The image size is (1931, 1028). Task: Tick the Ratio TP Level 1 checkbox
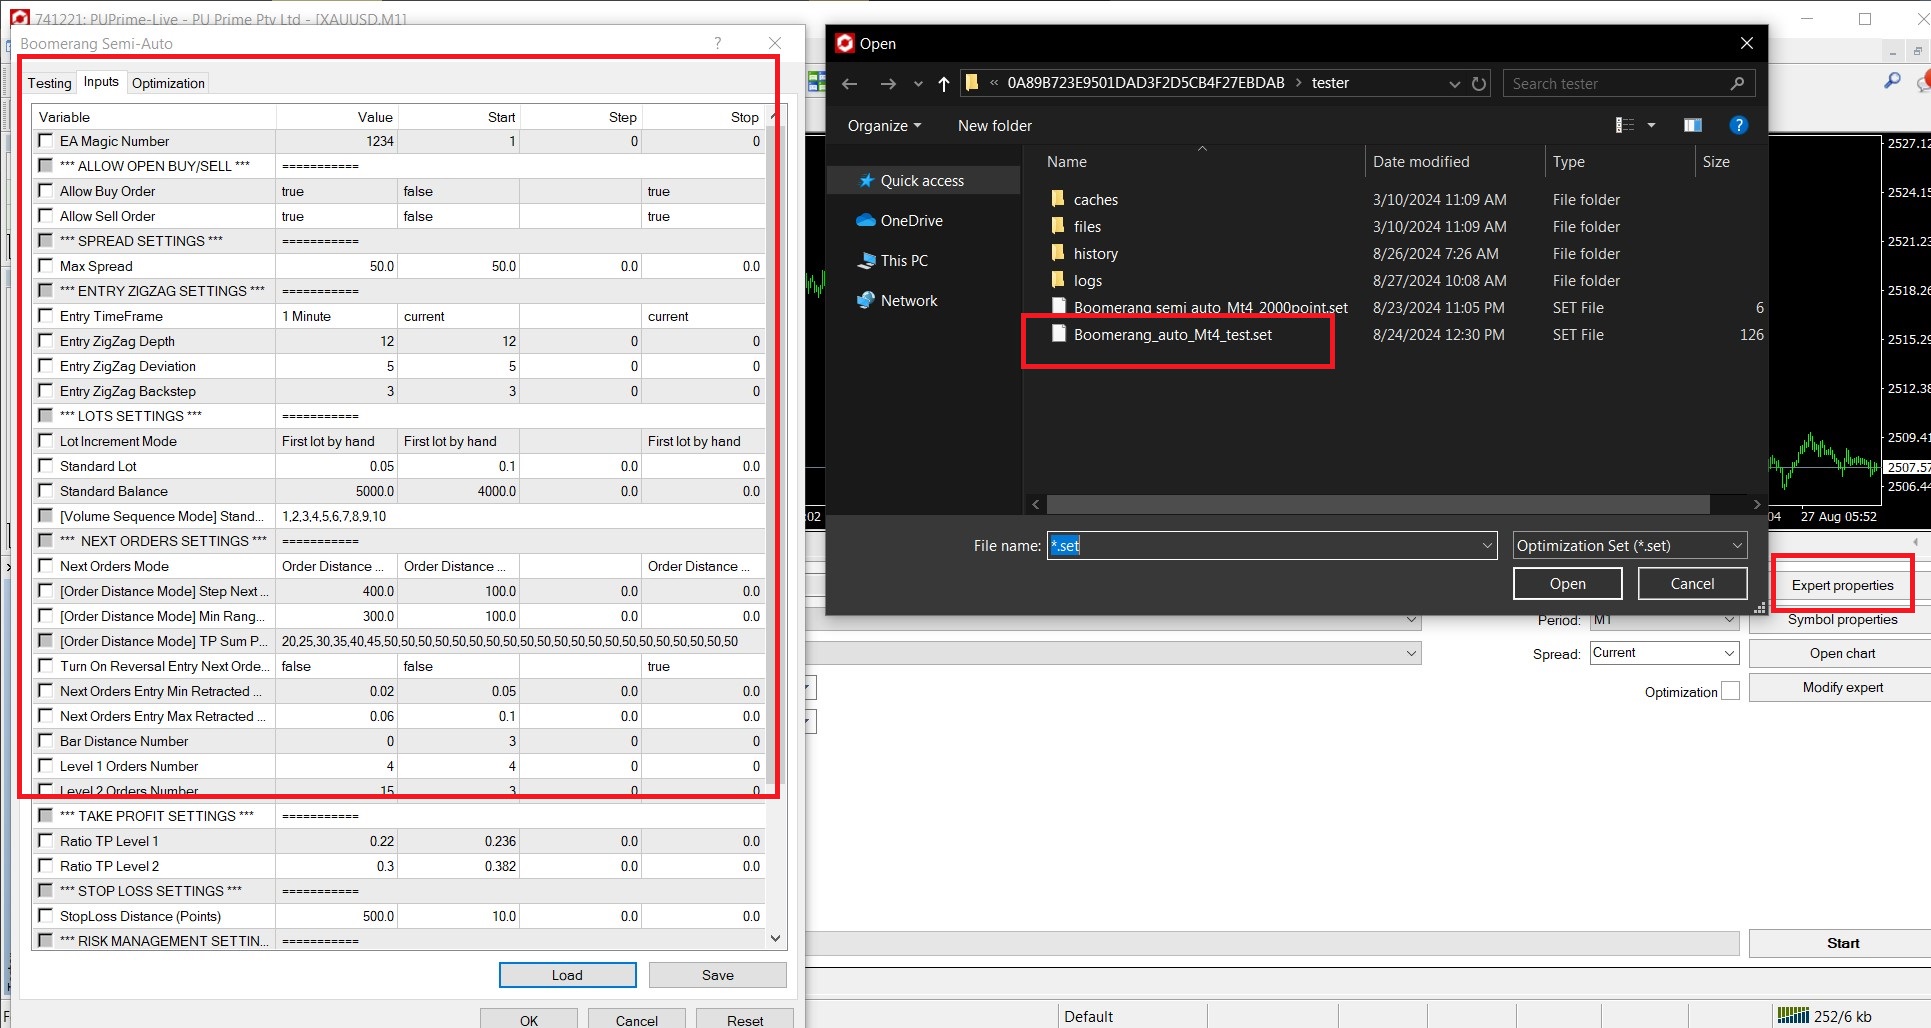[45, 841]
